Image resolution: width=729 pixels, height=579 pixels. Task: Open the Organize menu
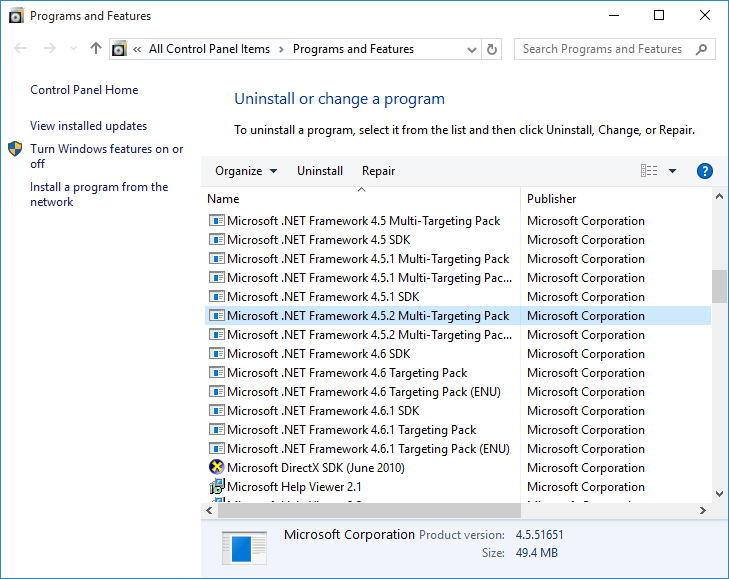point(246,171)
